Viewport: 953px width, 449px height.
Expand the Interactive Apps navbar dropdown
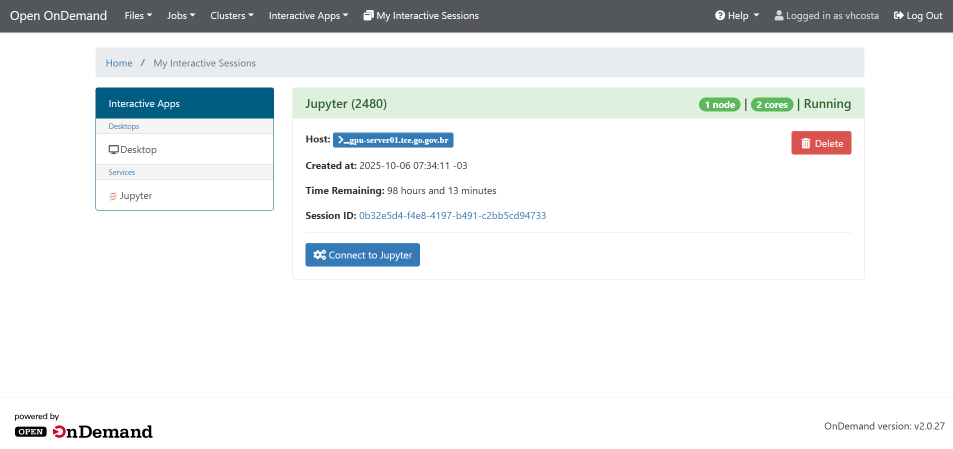coord(308,16)
